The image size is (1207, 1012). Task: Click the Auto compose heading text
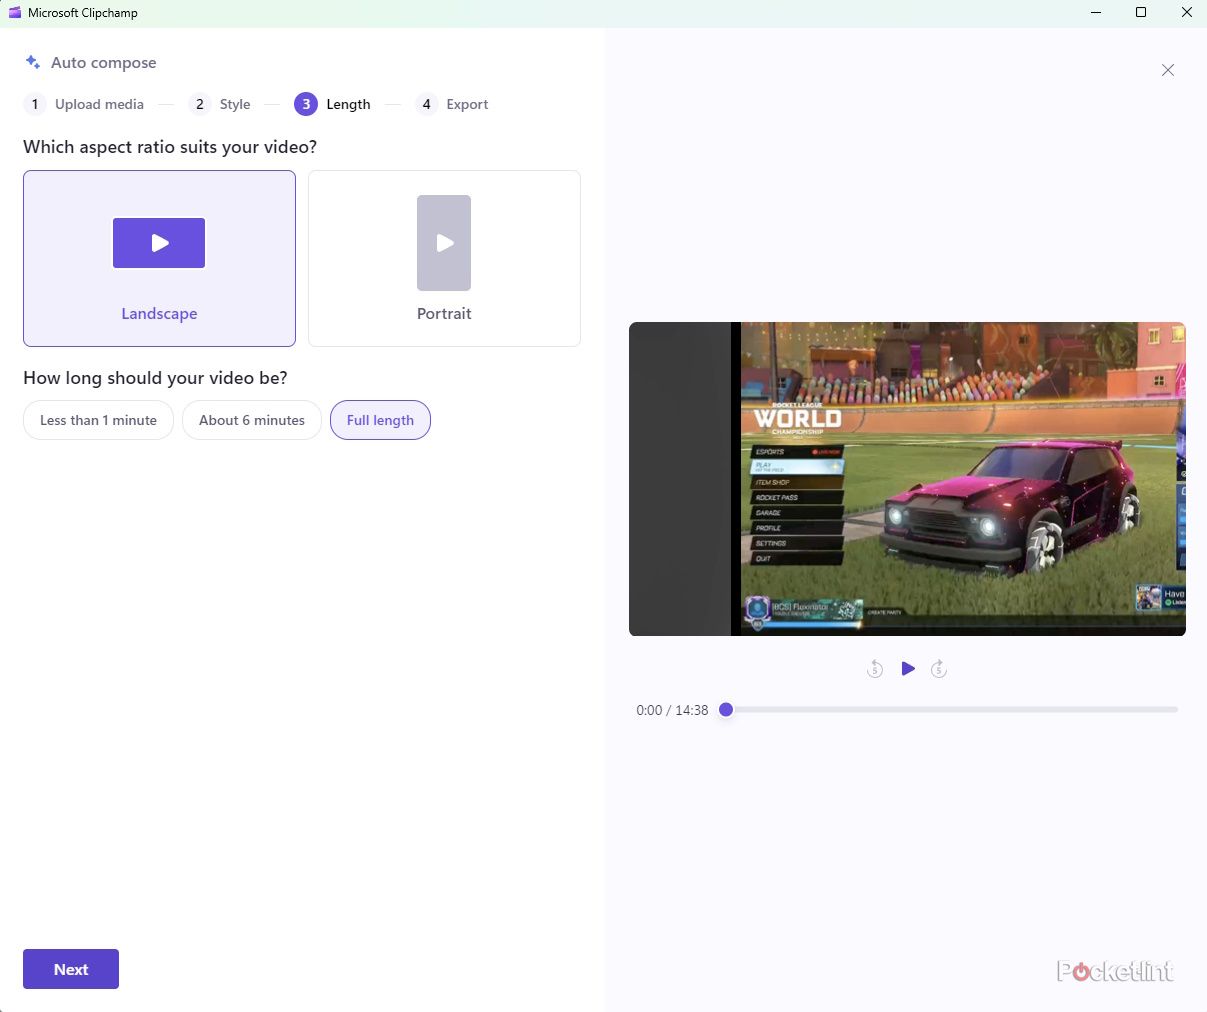[104, 62]
